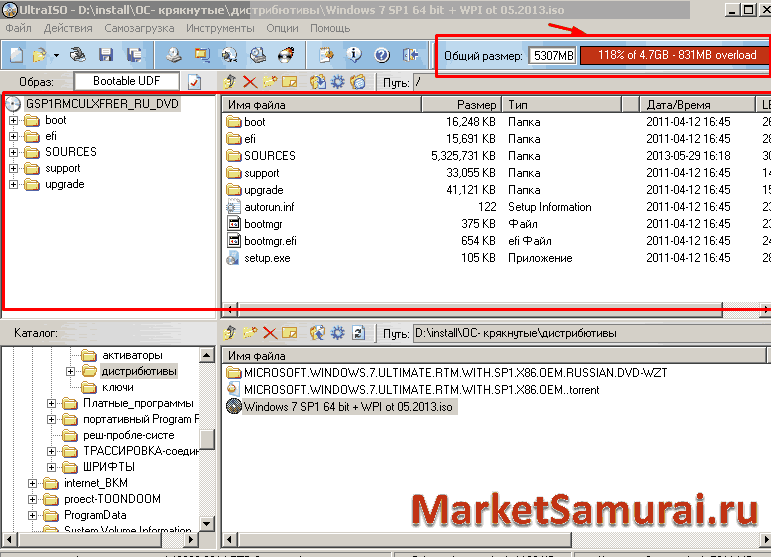Open the Действия menu
Image resolution: width=771 pixels, height=557 pixels.
tap(68, 28)
